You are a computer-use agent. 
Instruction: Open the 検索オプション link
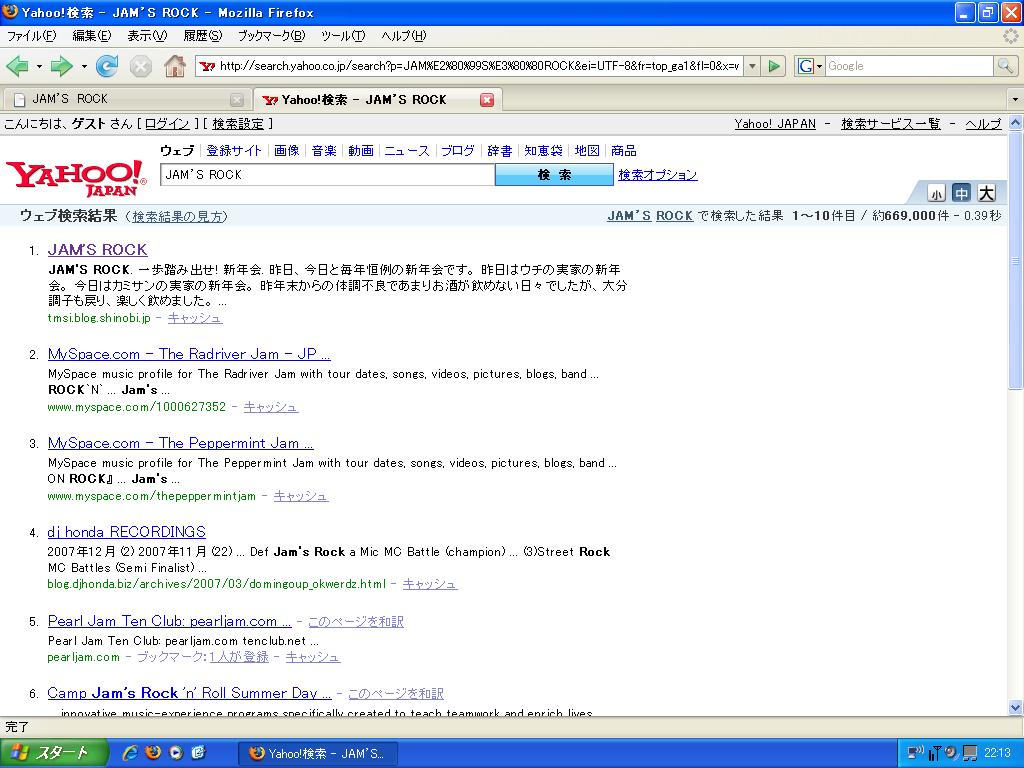click(658, 175)
